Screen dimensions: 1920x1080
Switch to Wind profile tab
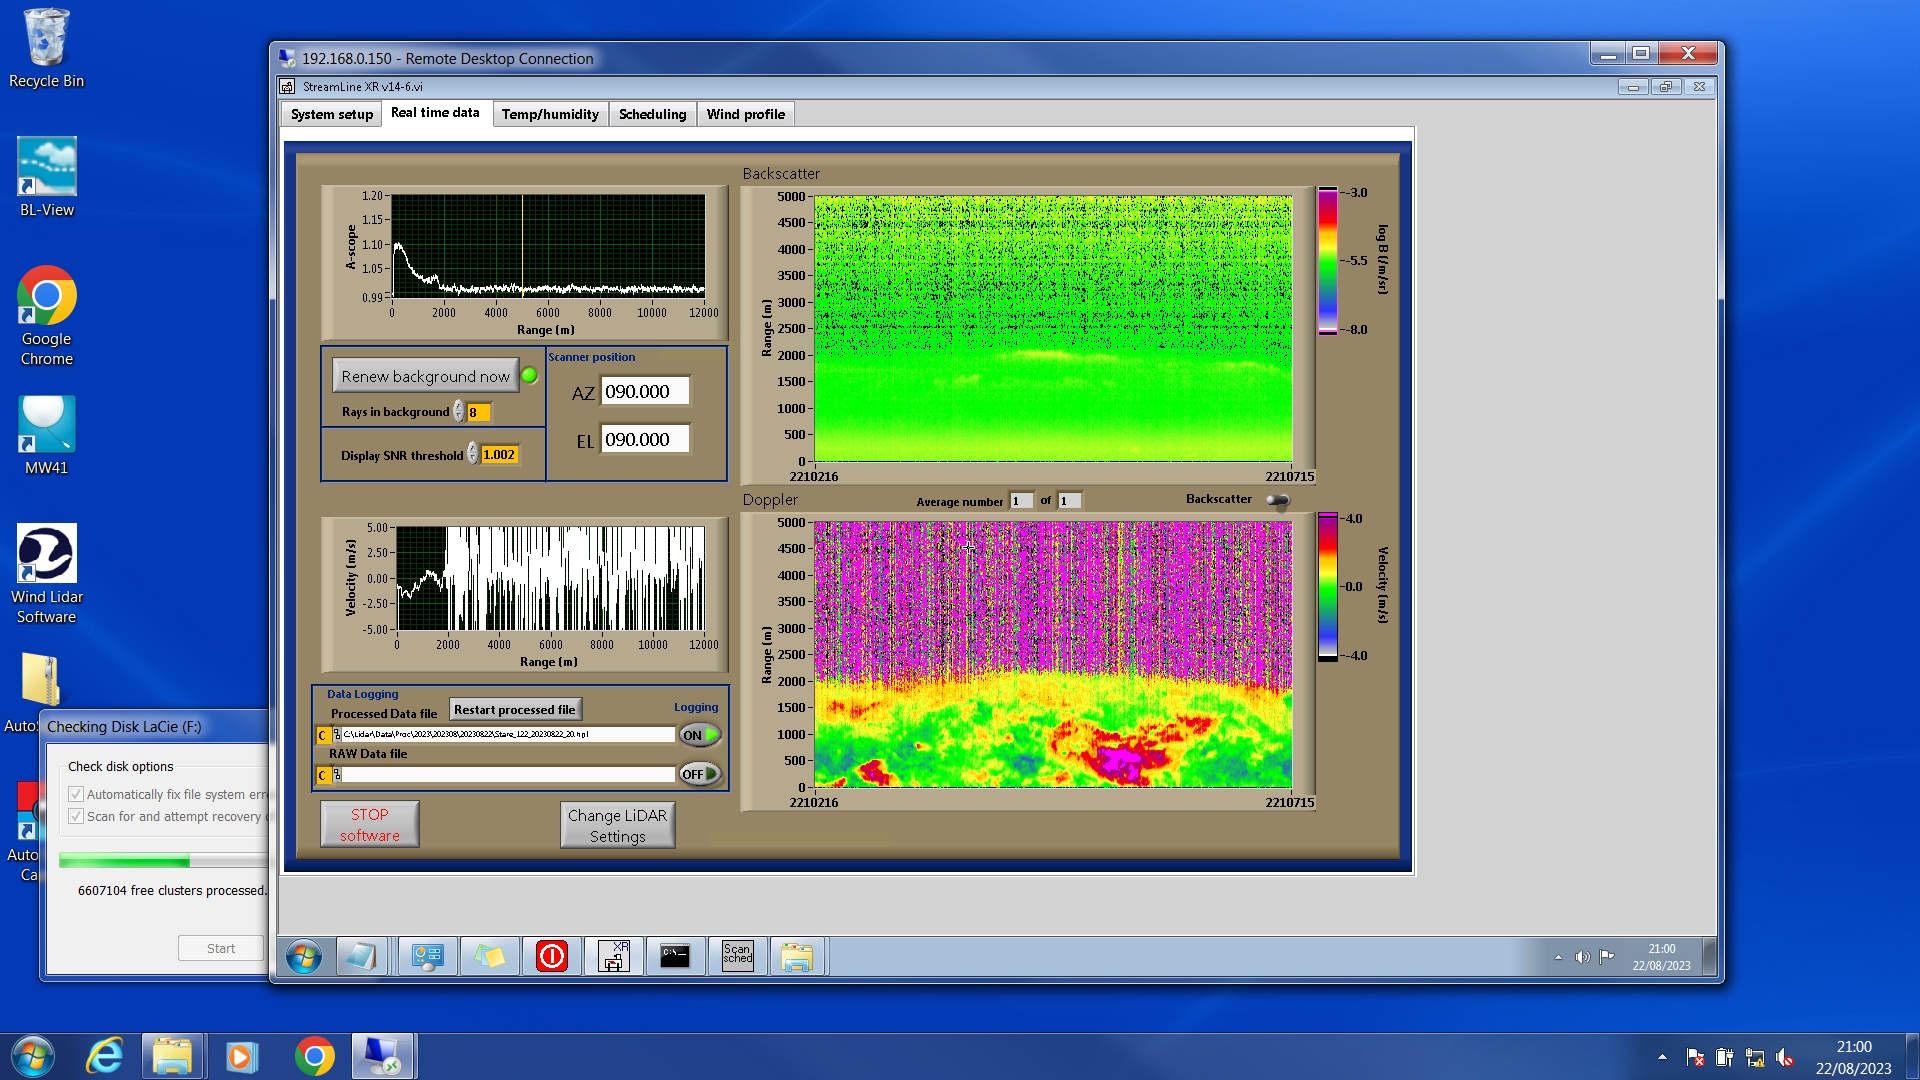[x=745, y=114]
